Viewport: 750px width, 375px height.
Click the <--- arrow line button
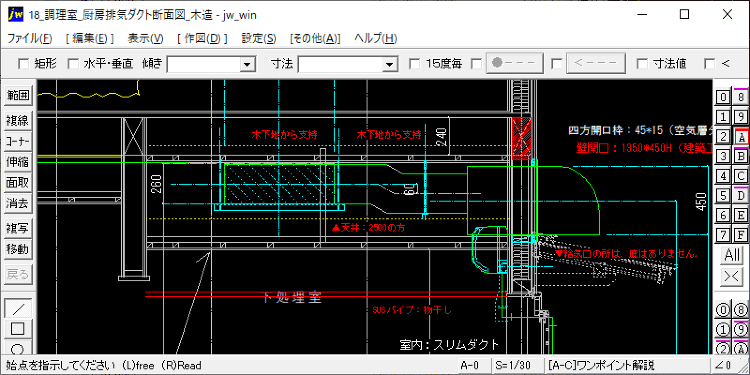[x=596, y=63]
